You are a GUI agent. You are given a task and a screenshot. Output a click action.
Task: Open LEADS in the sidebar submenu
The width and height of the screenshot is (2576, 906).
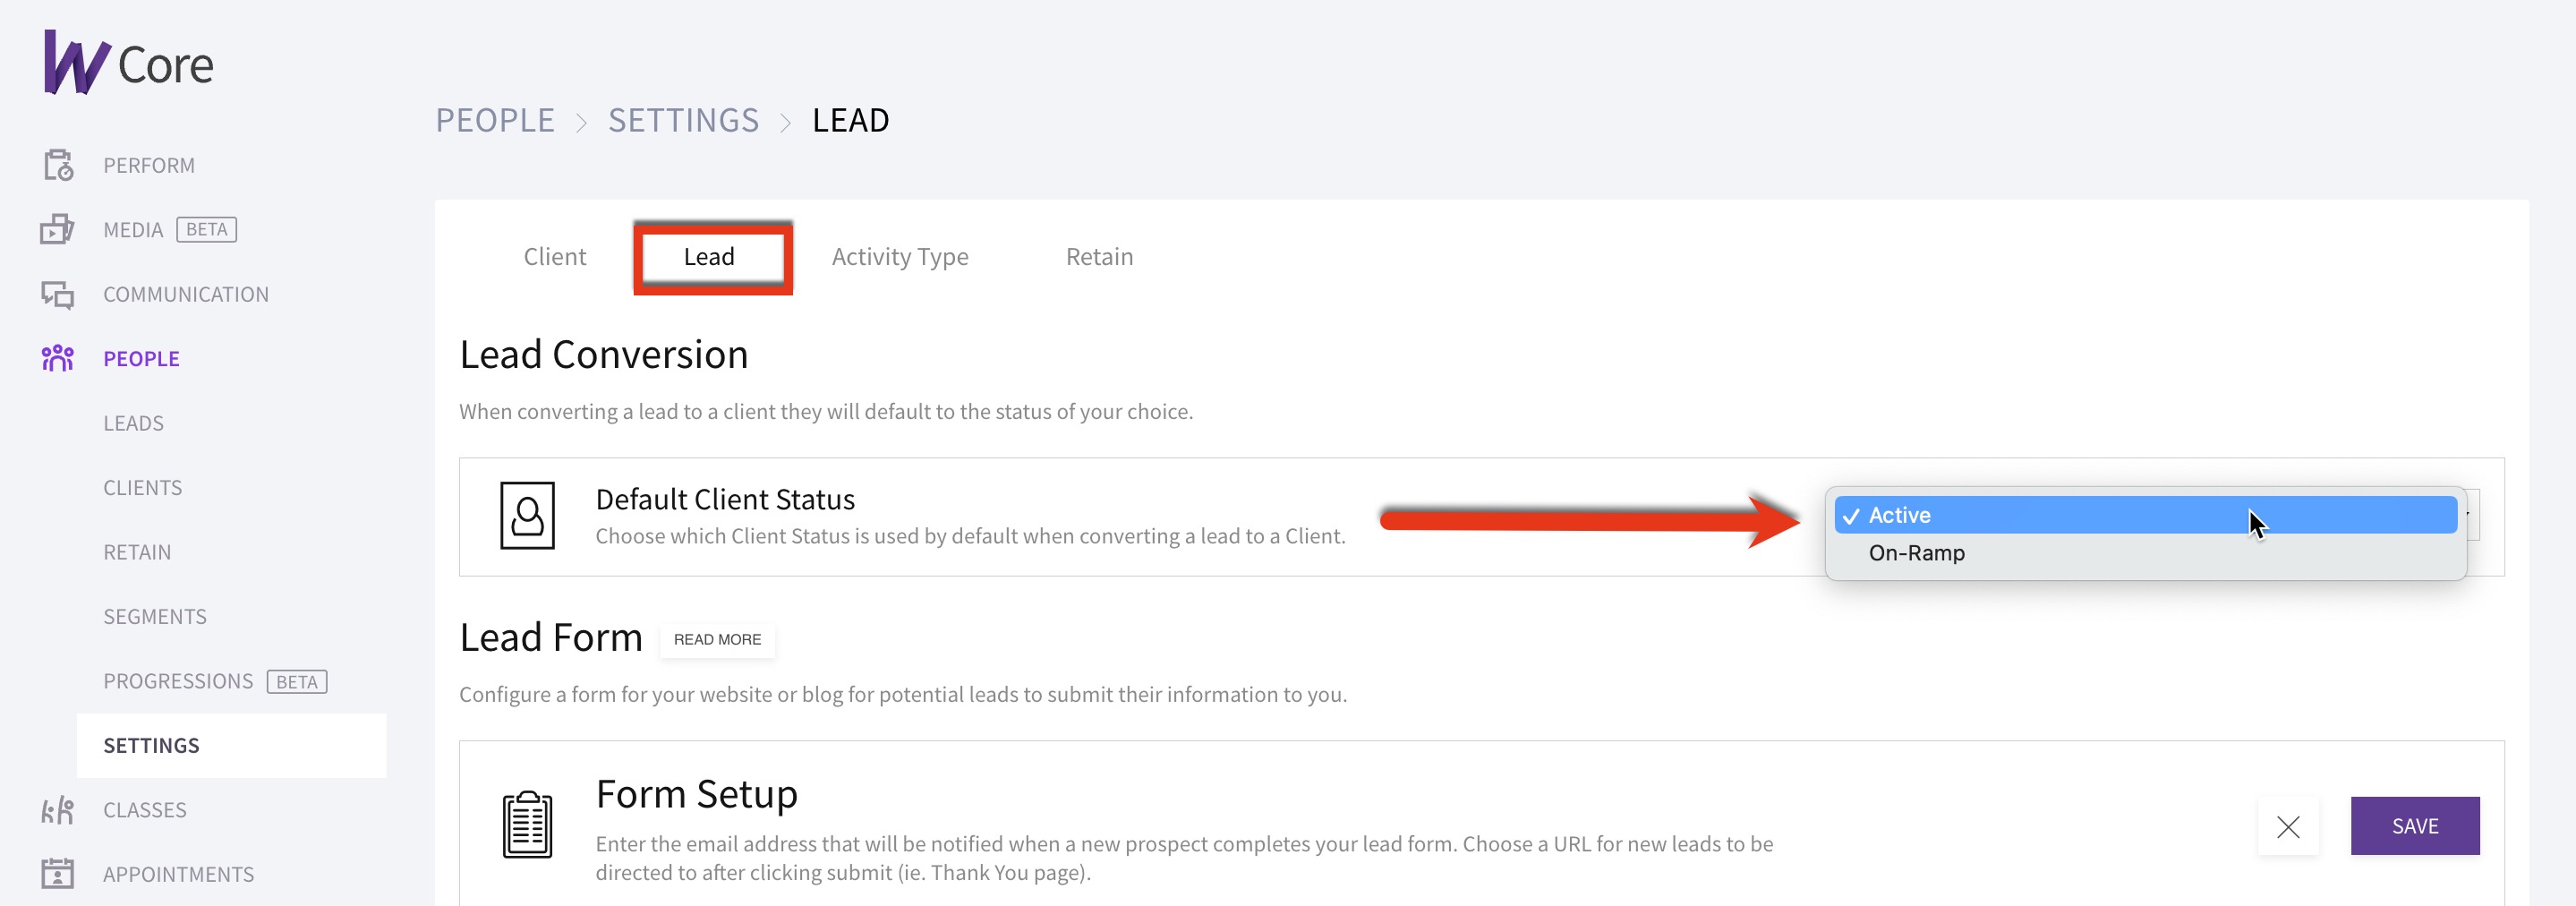tap(133, 423)
